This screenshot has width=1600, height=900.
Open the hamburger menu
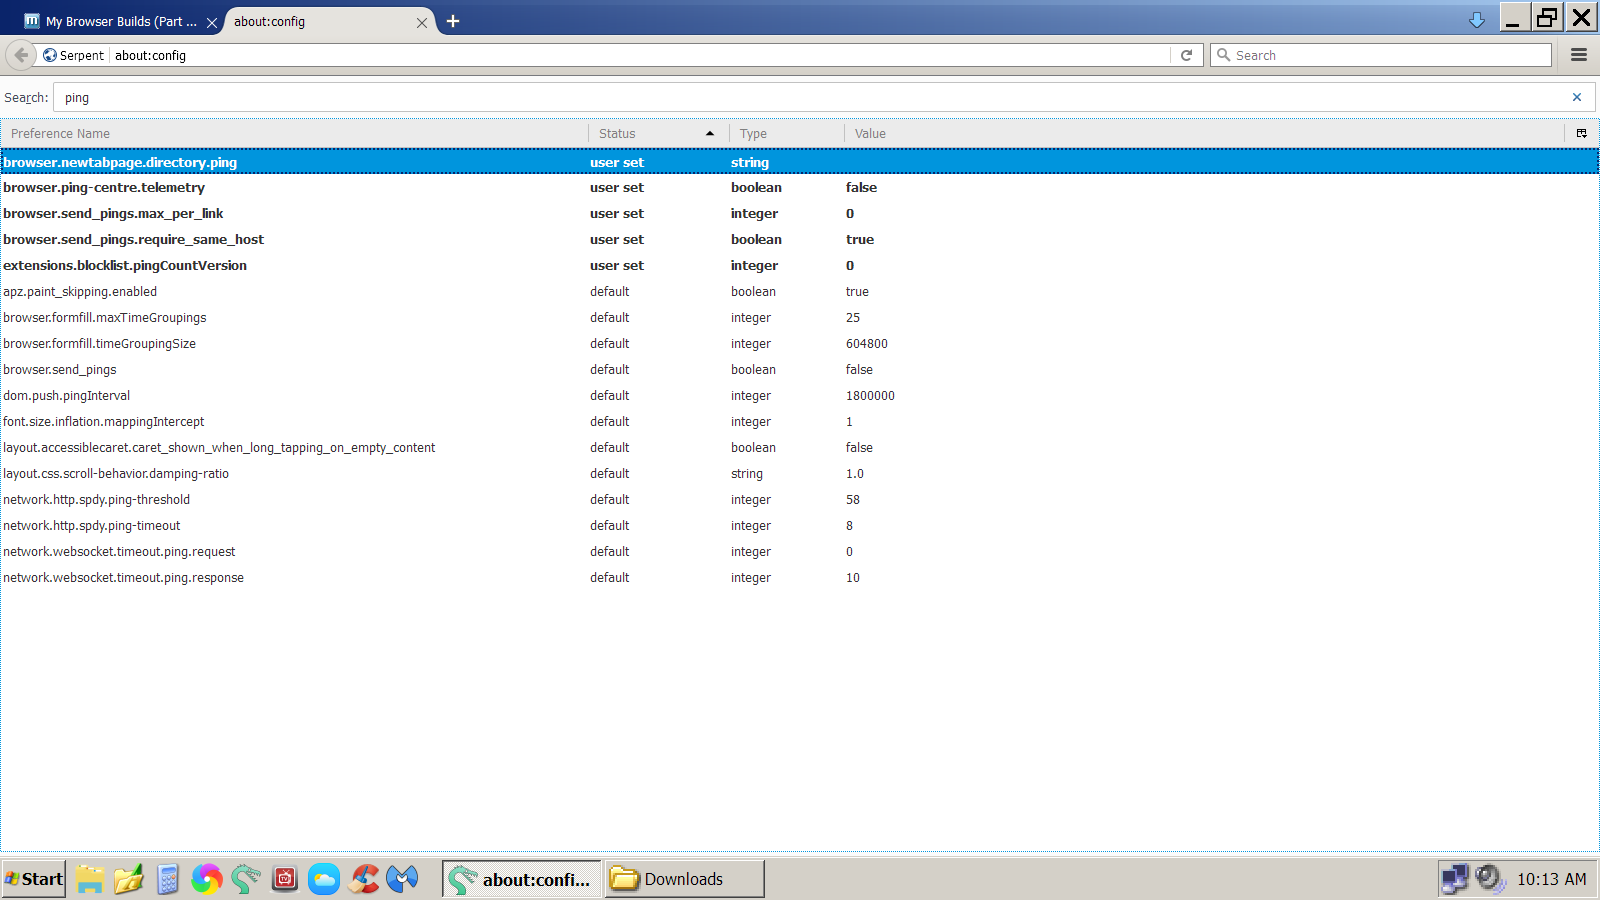tap(1579, 55)
